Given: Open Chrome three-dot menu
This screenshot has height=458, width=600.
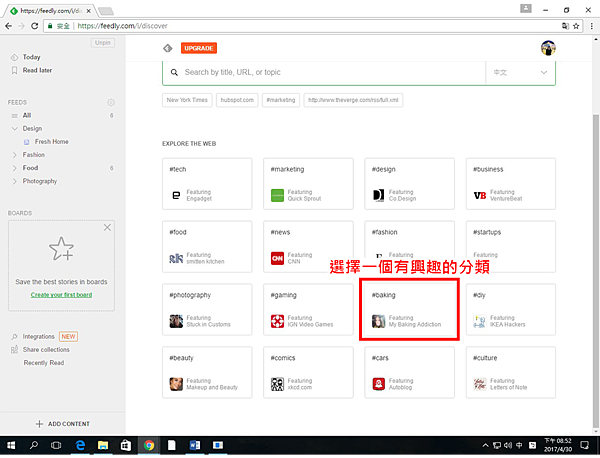Looking at the screenshot, I should [592, 26].
